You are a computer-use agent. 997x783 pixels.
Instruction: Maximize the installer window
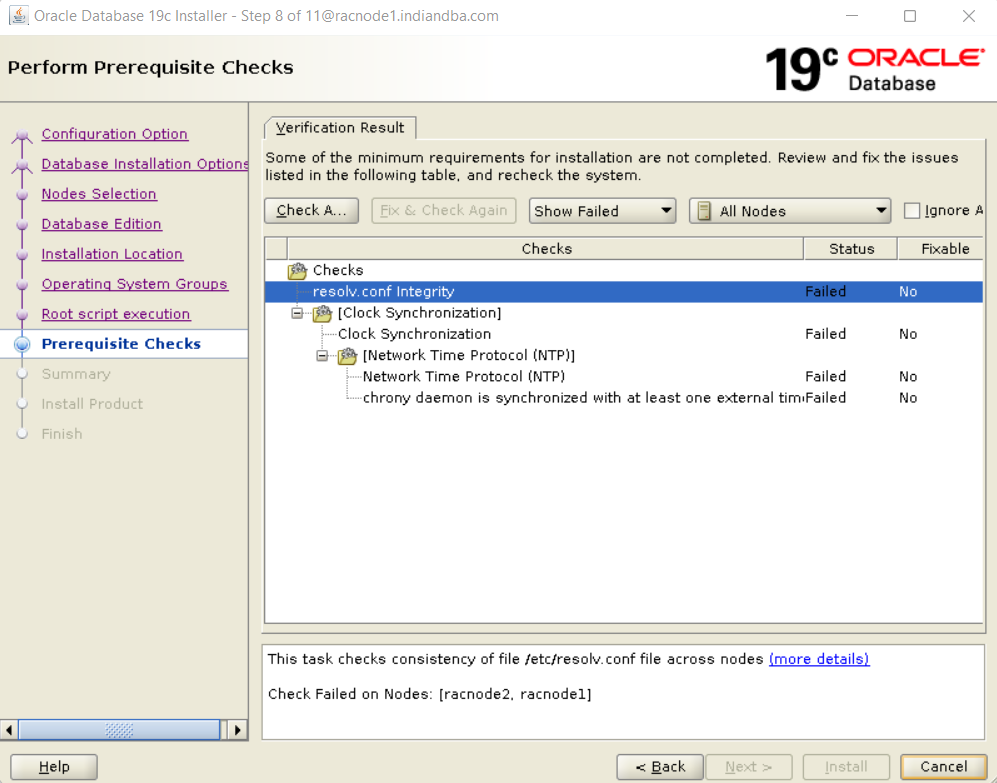(910, 16)
